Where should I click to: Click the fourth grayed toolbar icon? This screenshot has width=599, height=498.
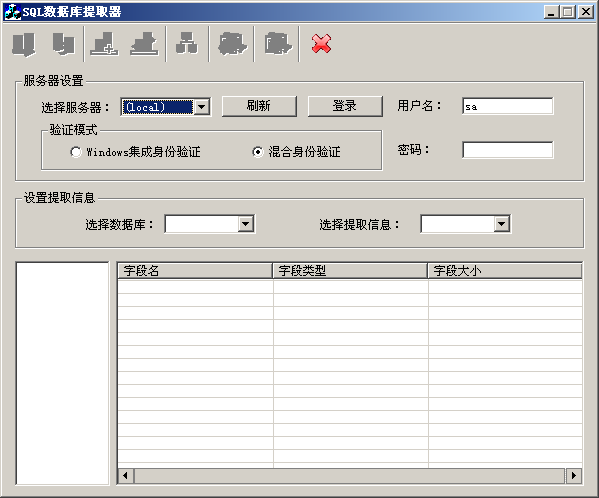[144, 44]
